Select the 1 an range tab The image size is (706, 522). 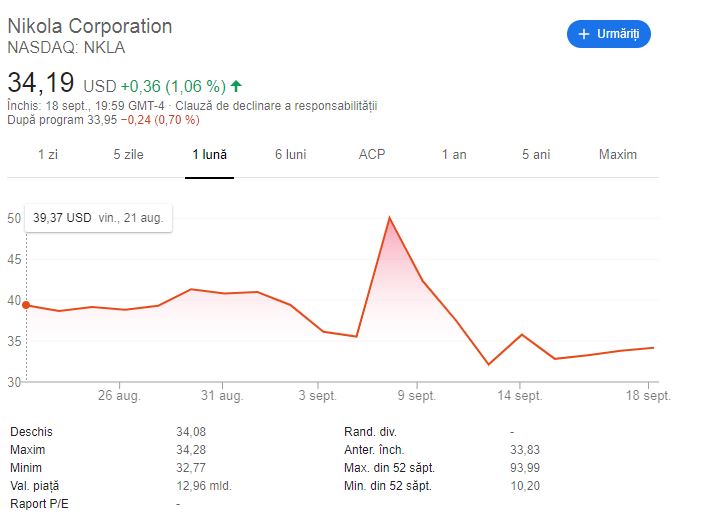(454, 155)
